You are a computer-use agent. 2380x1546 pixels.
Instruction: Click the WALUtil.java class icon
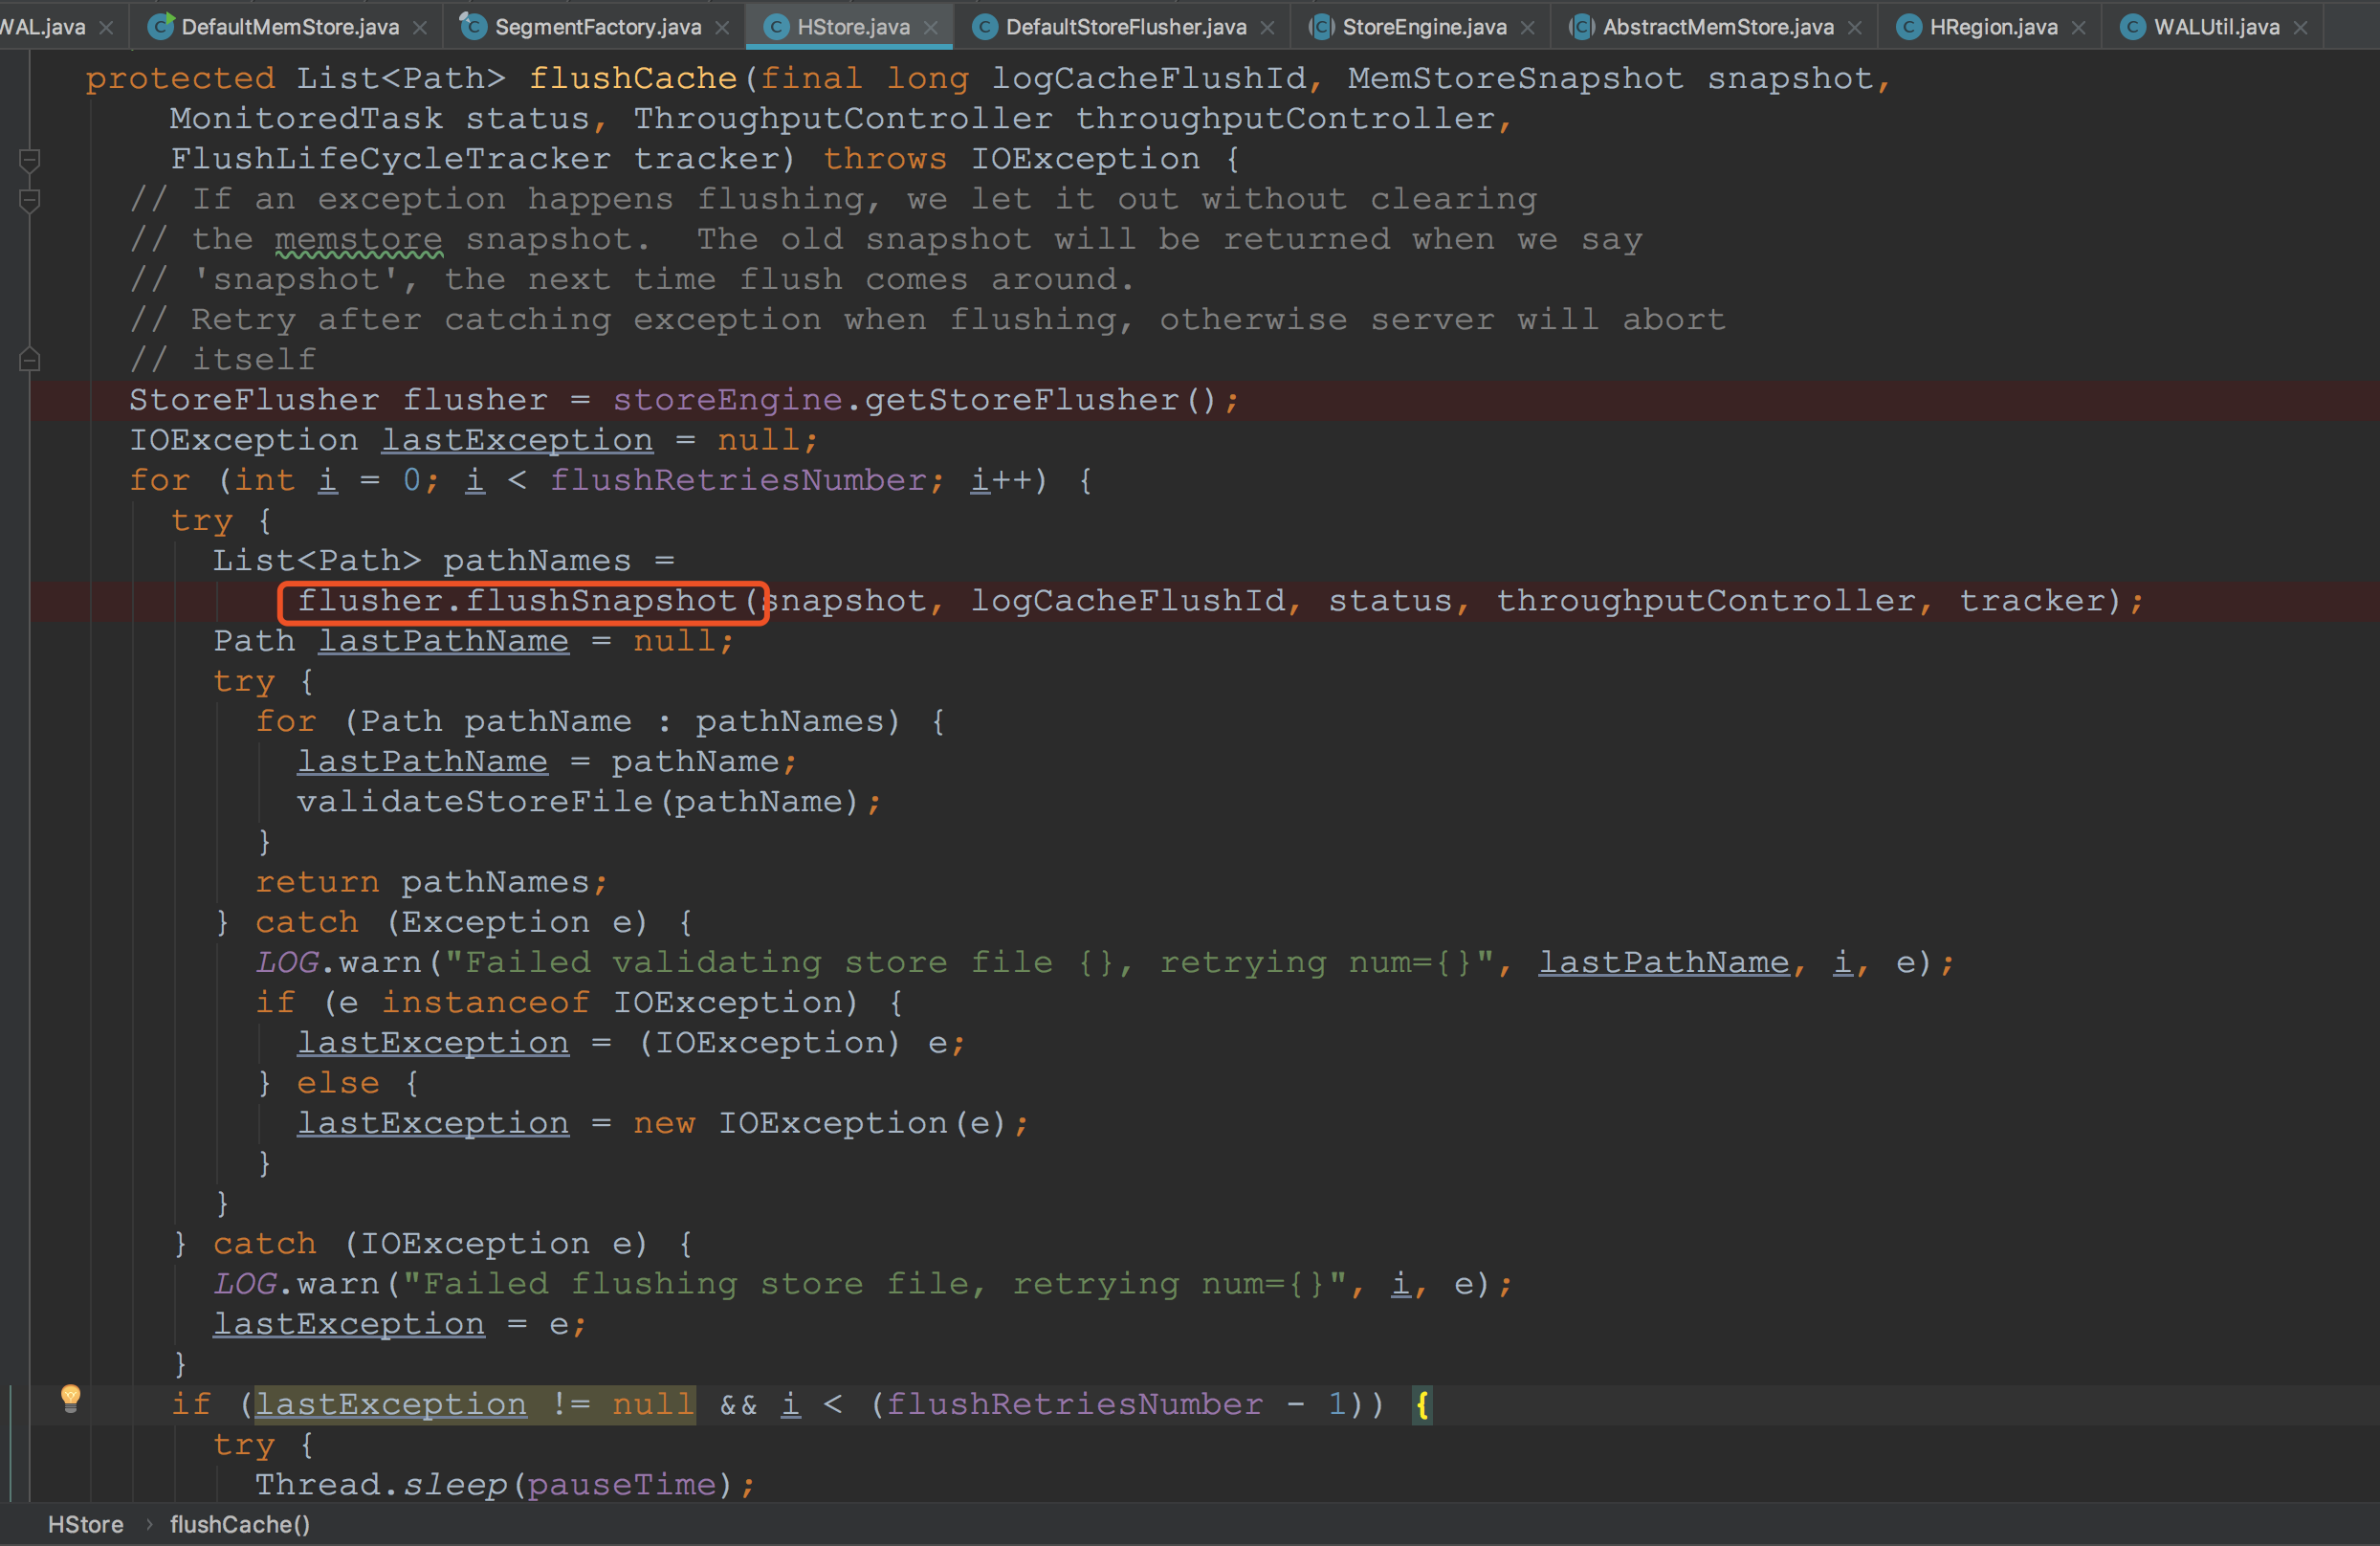pos(2132,27)
